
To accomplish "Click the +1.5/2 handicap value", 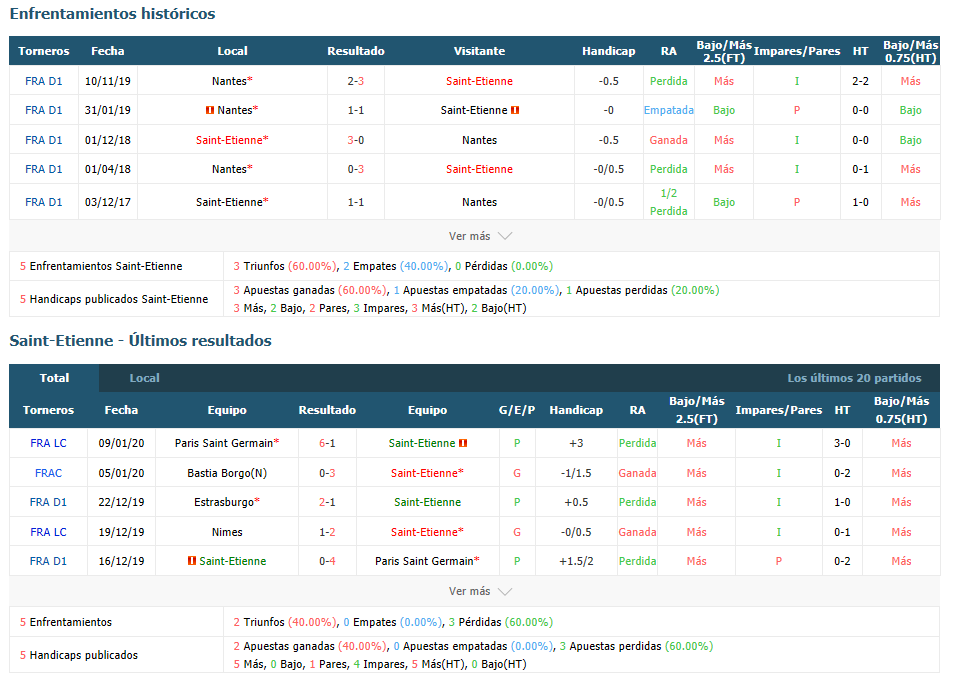I will point(576,561).
